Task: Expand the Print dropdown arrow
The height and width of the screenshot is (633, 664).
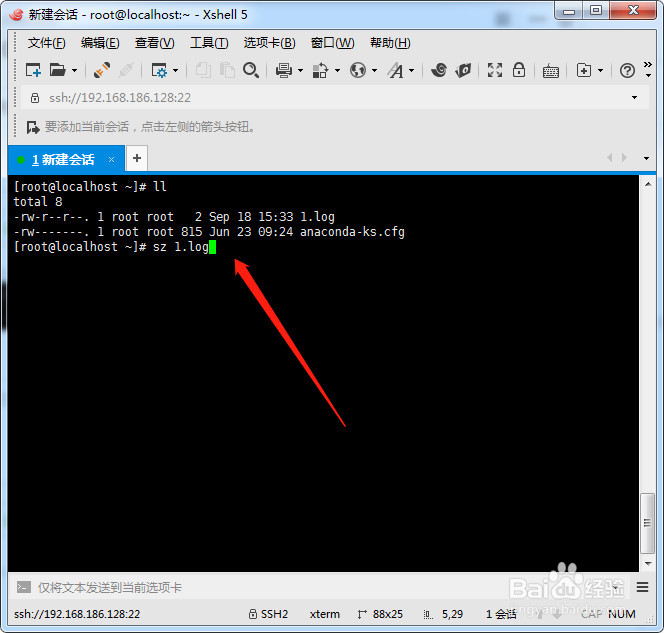Action: tap(301, 70)
